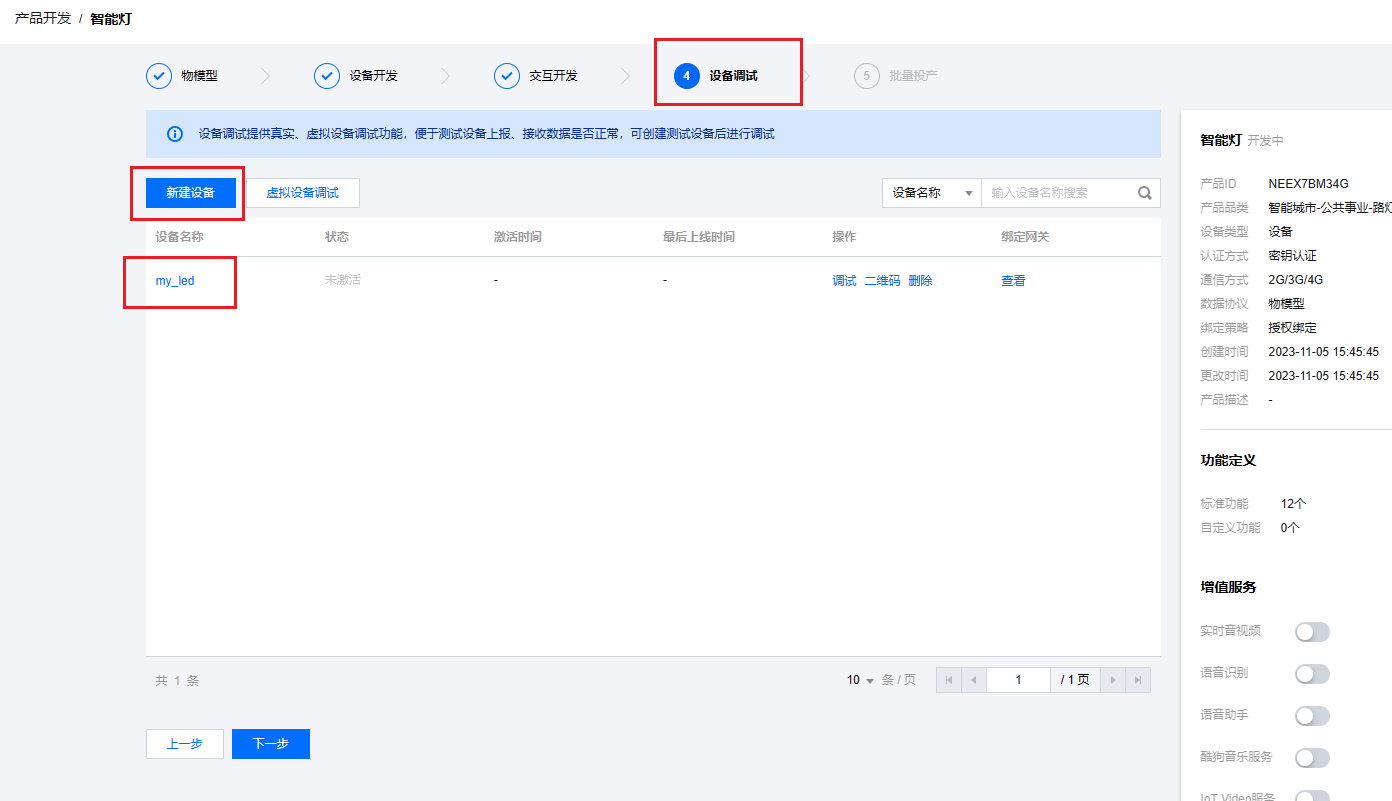This screenshot has width=1392, height=801.
Task: Click the 设备开发 step checkmark icon
Action: tap(327, 76)
